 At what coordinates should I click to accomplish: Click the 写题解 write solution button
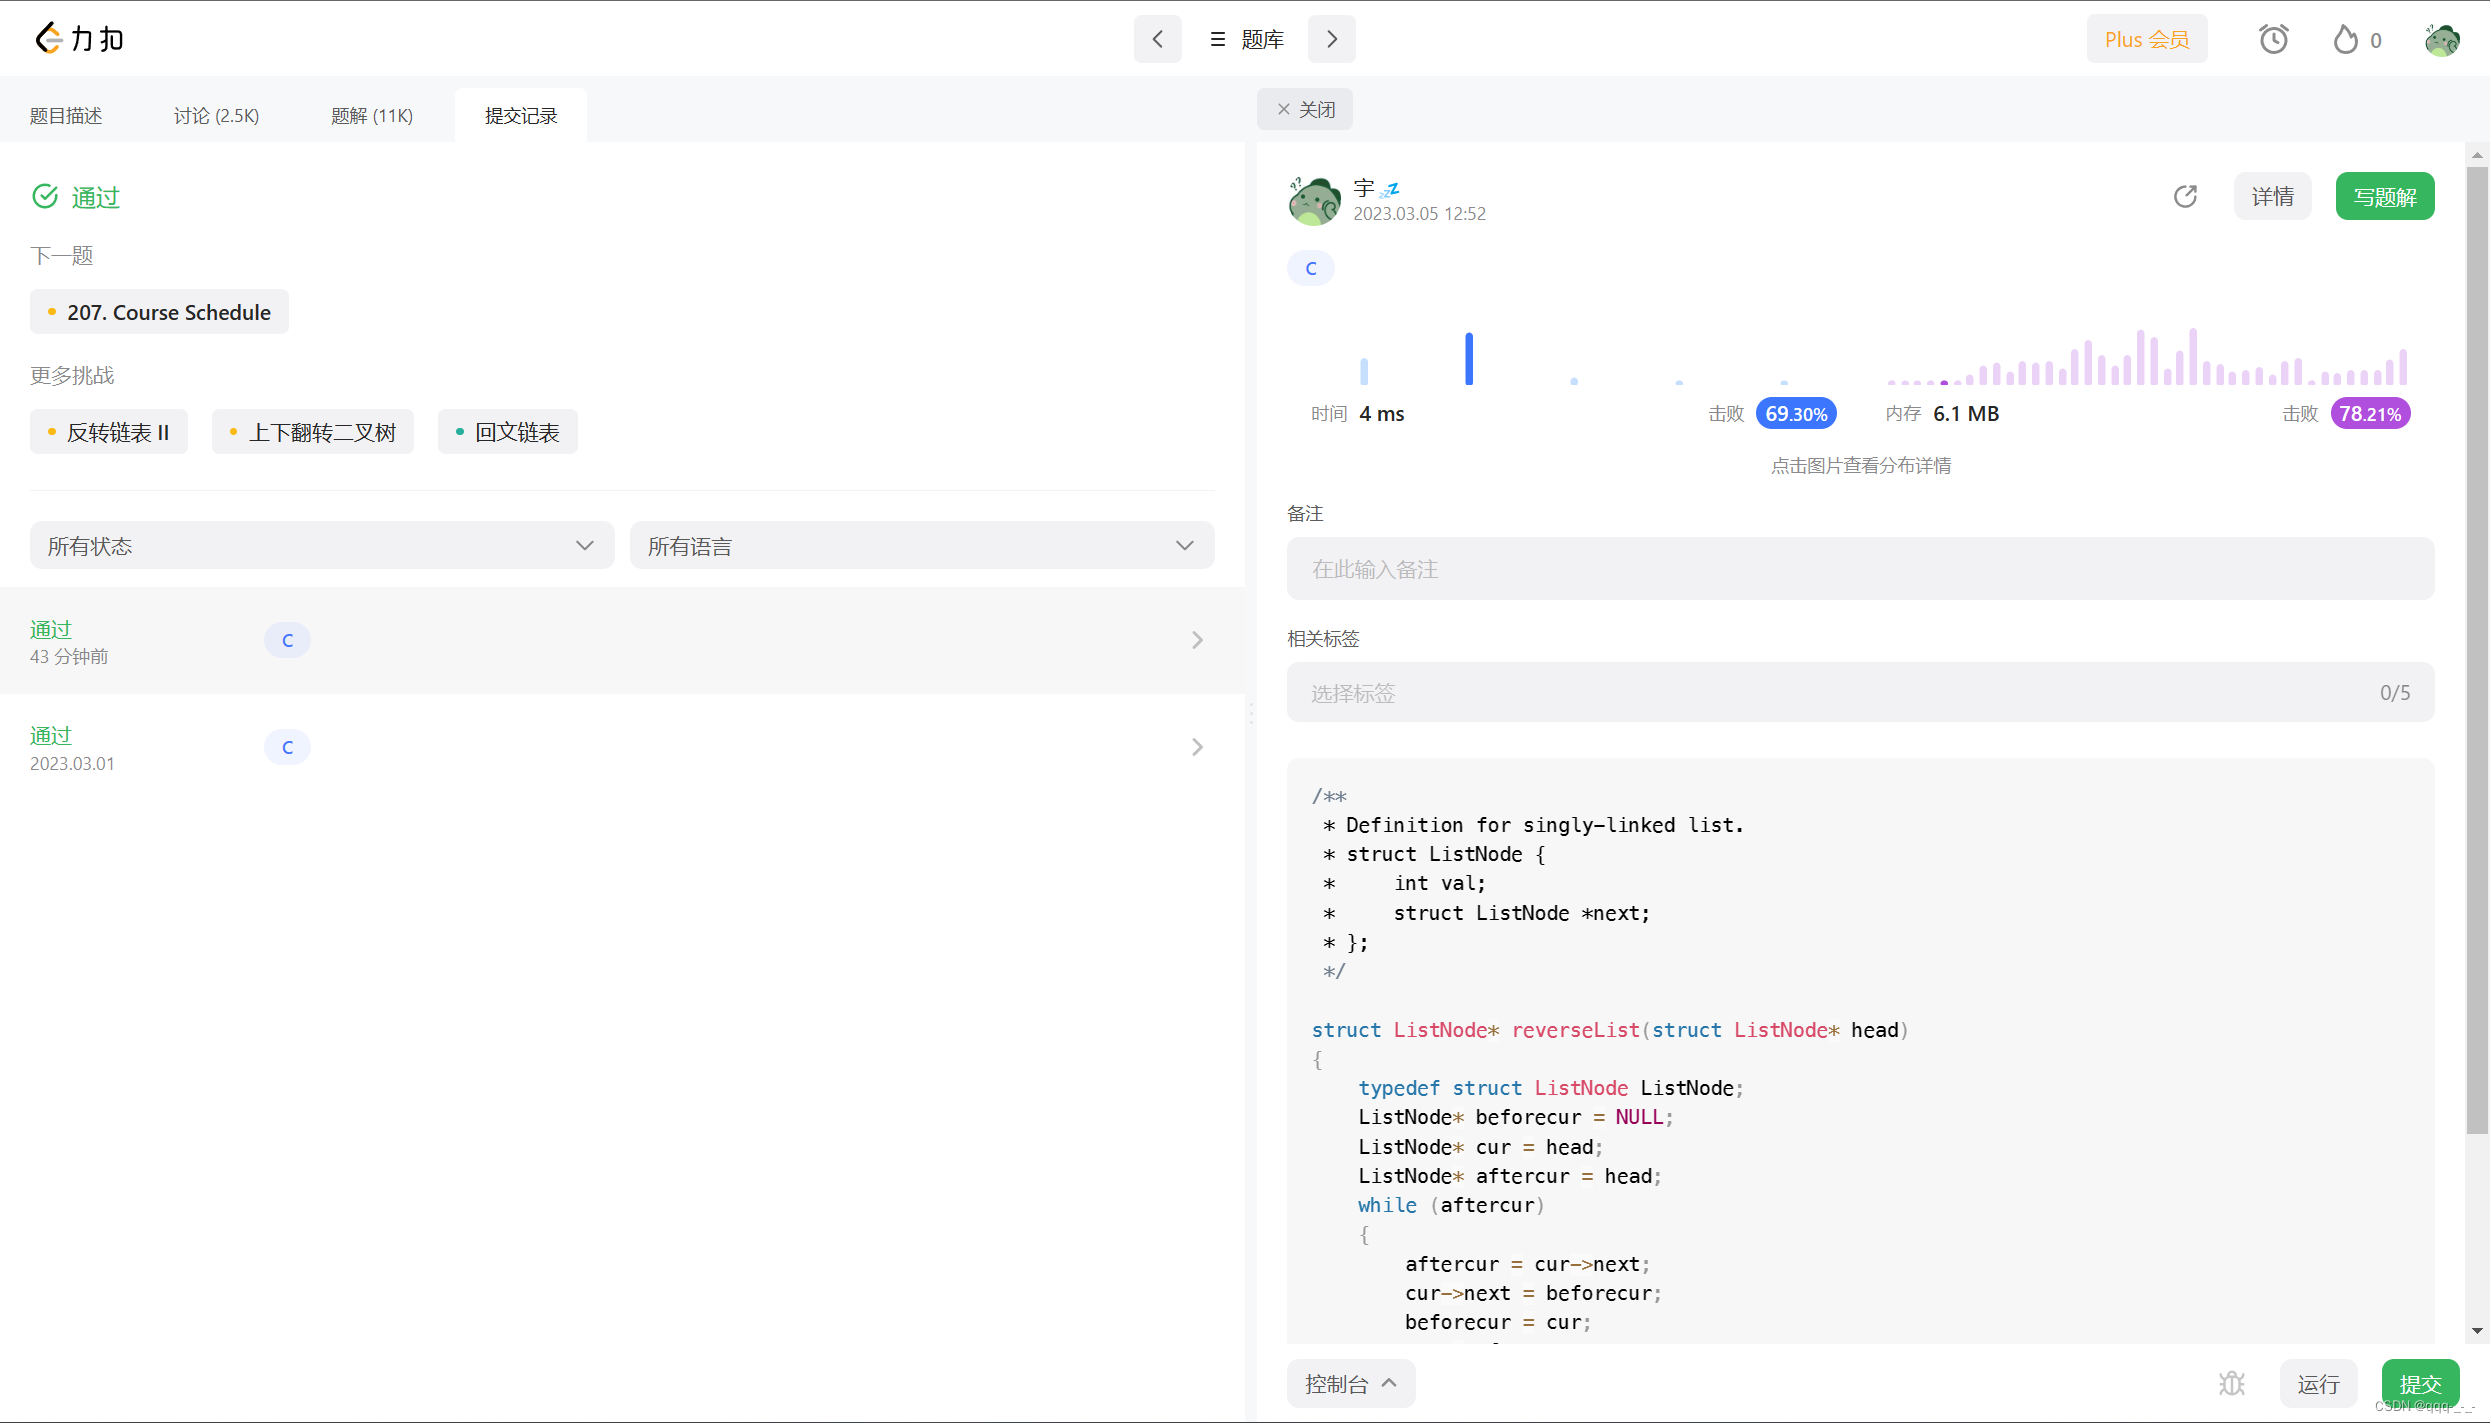[2384, 197]
